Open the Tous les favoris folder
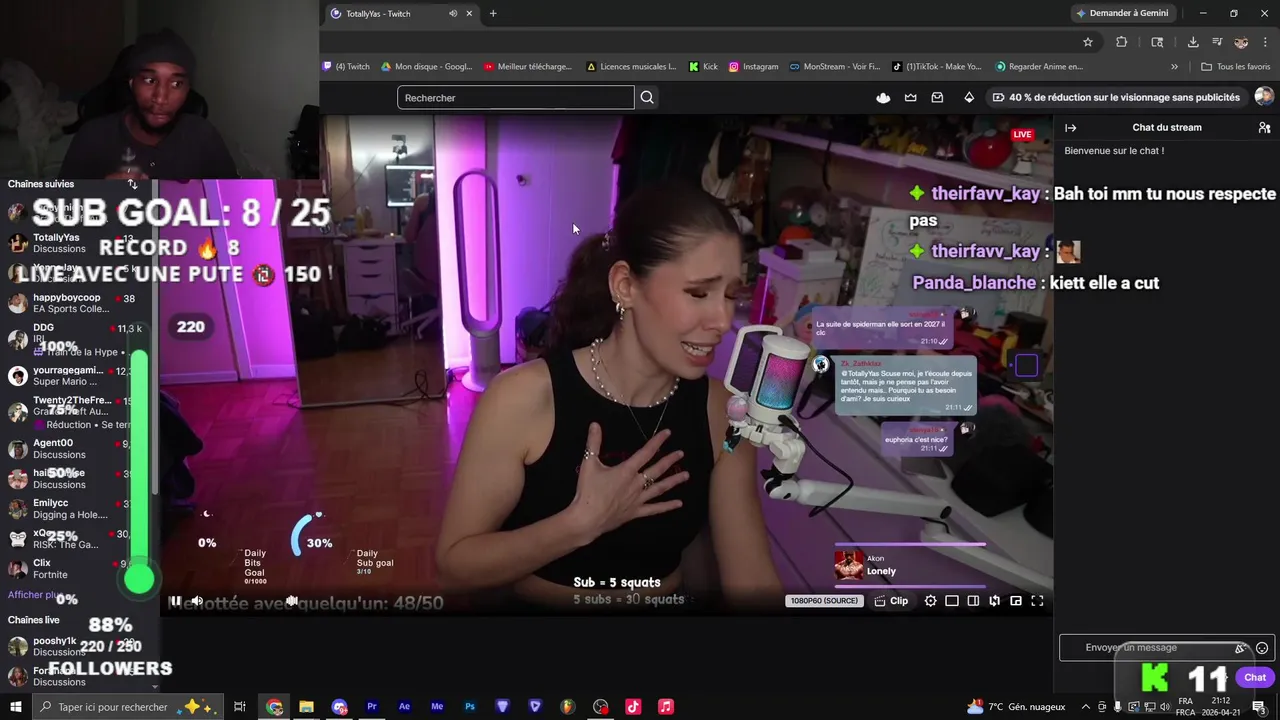The width and height of the screenshot is (1280, 720). click(1236, 67)
